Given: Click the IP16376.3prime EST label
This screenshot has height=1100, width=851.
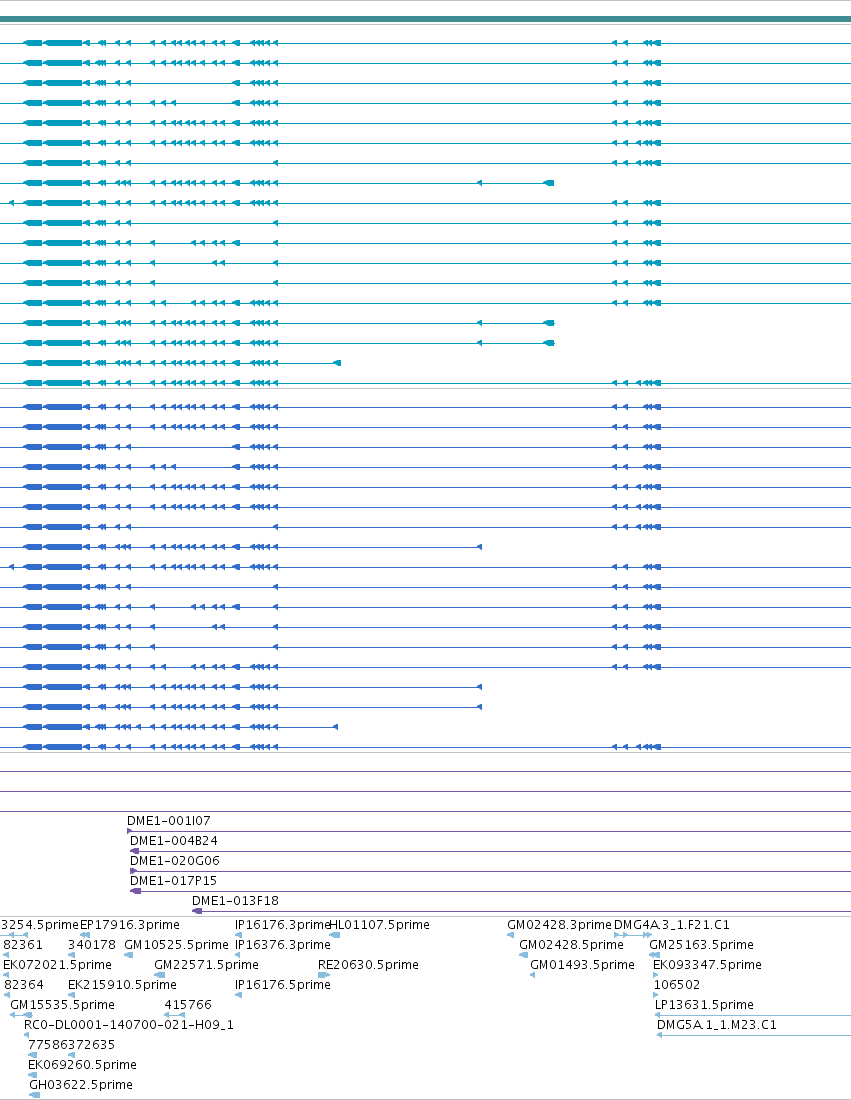Looking at the screenshot, I should [282, 944].
